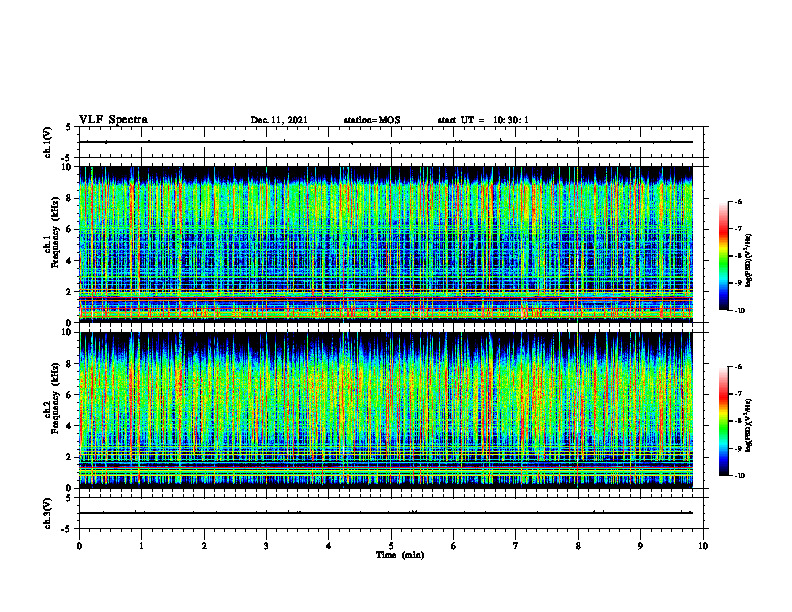Click the ch.2 spectrogram panel
Image resolution: width=792 pixels, height=612 pixels.
[x=386, y=410]
